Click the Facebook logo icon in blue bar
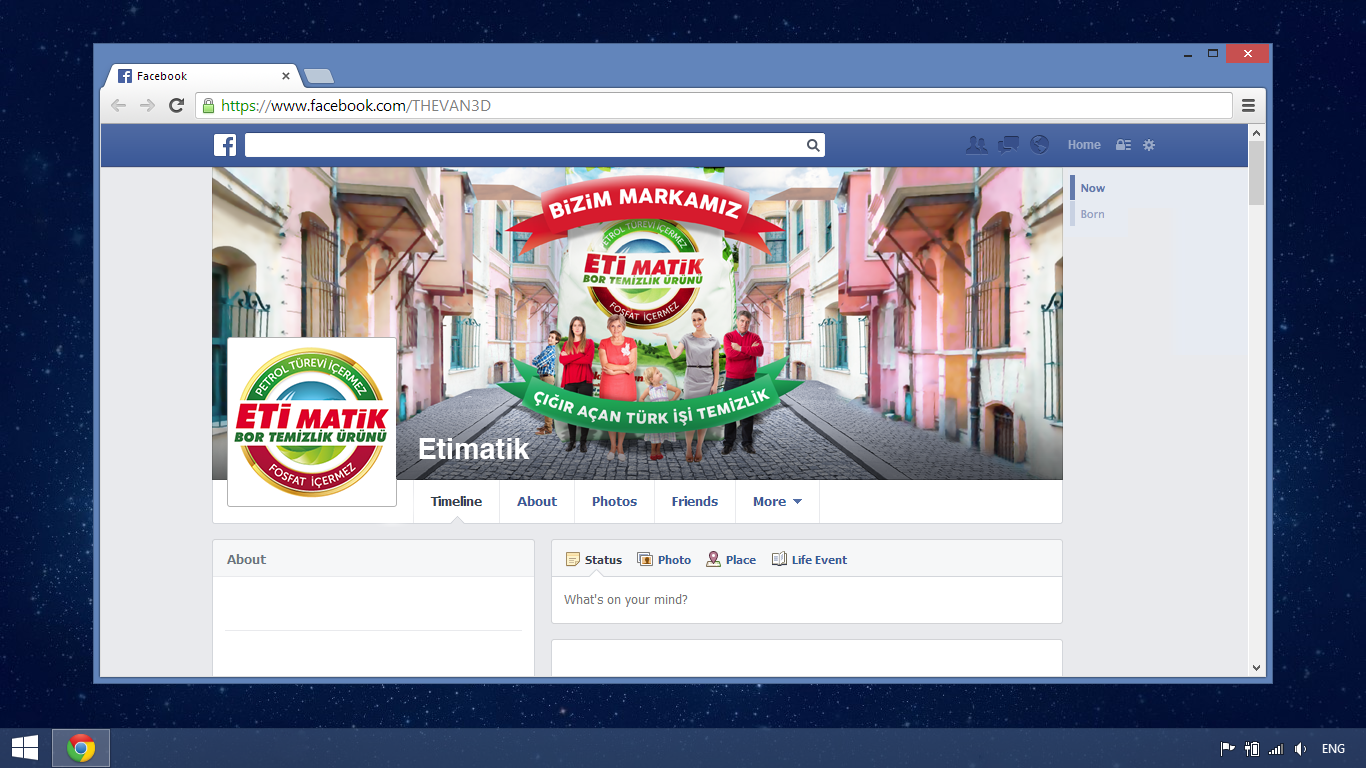1366x768 pixels. click(x=225, y=145)
